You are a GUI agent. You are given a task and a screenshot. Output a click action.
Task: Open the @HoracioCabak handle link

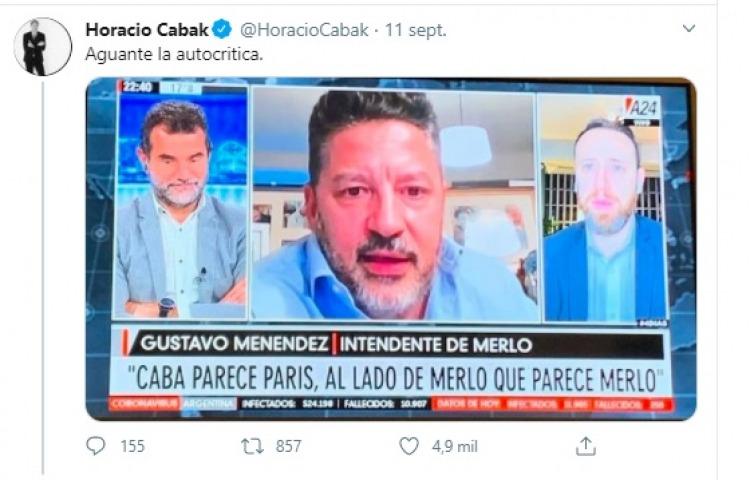(304, 30)
